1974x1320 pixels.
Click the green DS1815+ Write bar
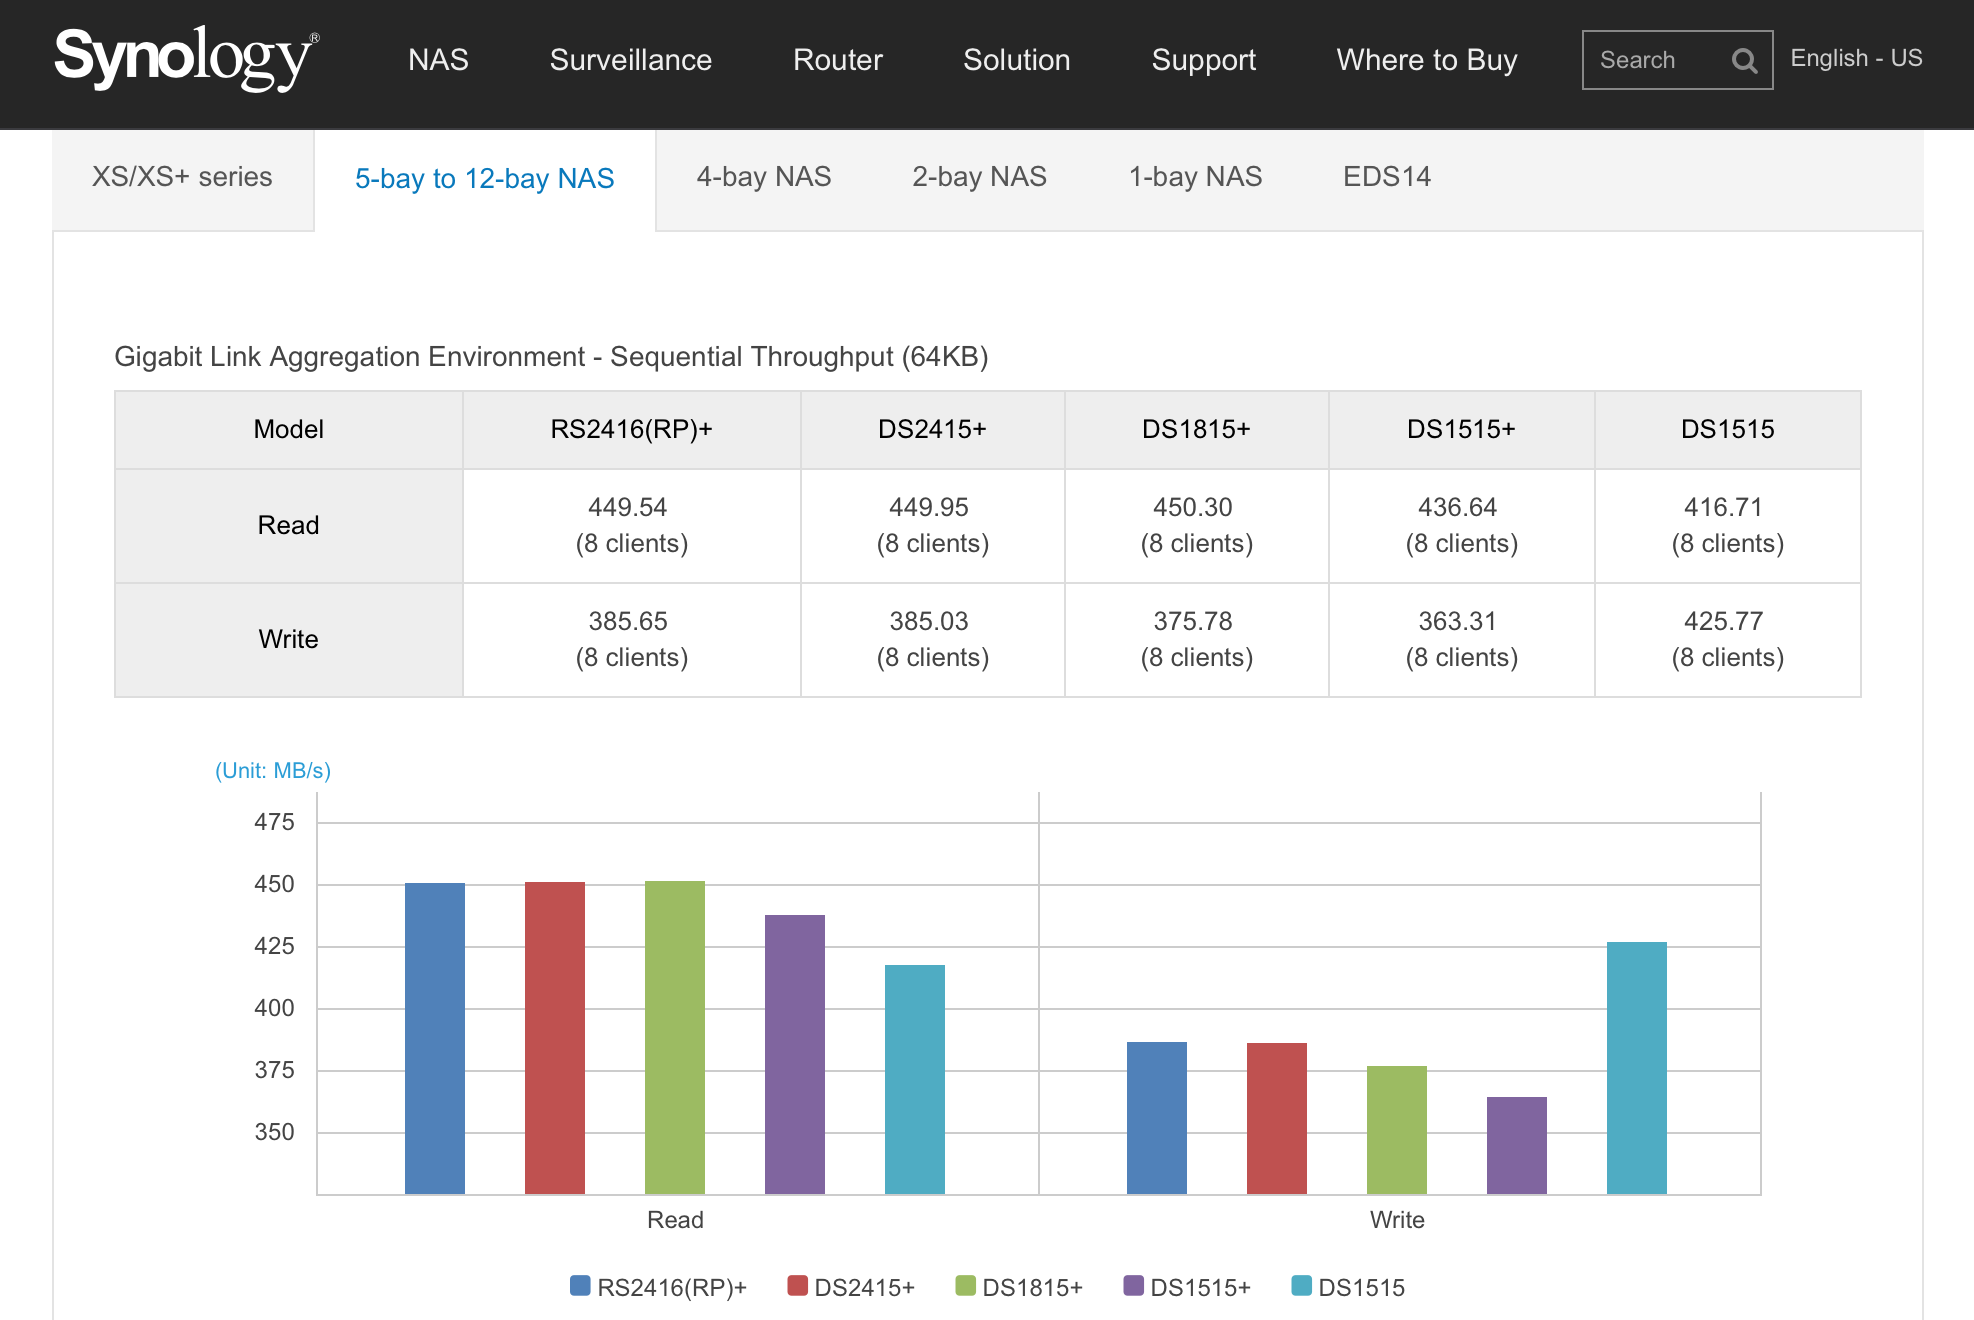tap(1397, 1130)
